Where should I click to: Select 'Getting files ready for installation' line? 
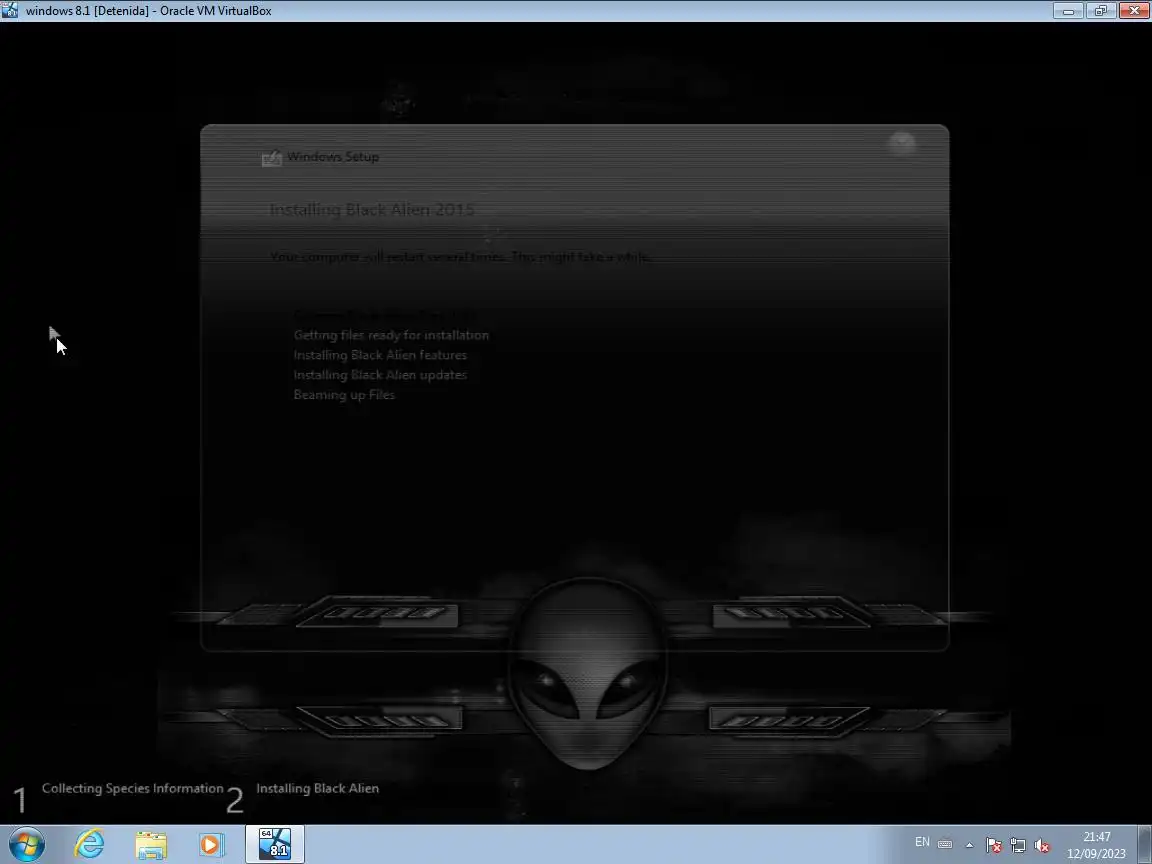tap(391, 335)
